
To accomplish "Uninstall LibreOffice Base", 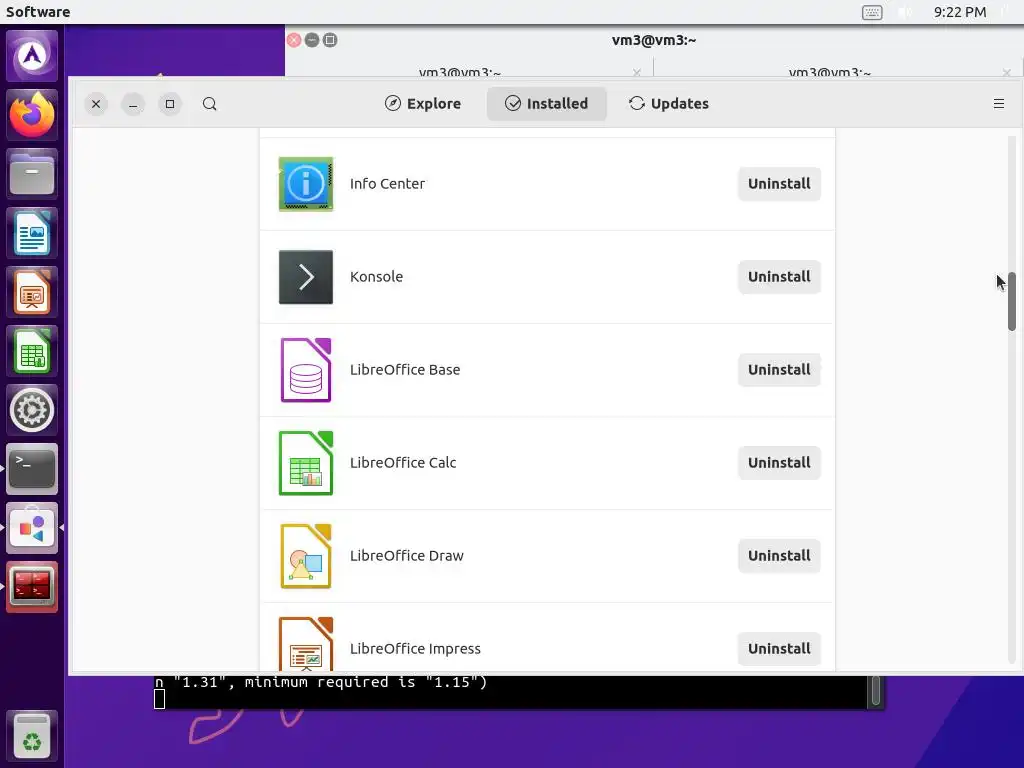I will click(x=779, y=370).
